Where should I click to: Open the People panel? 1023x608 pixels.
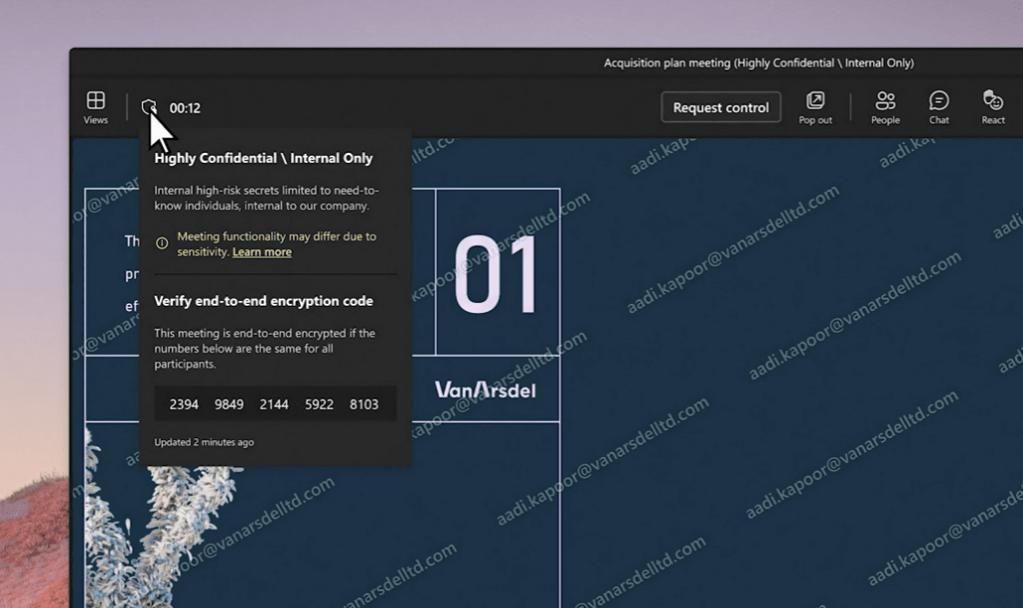885,107
